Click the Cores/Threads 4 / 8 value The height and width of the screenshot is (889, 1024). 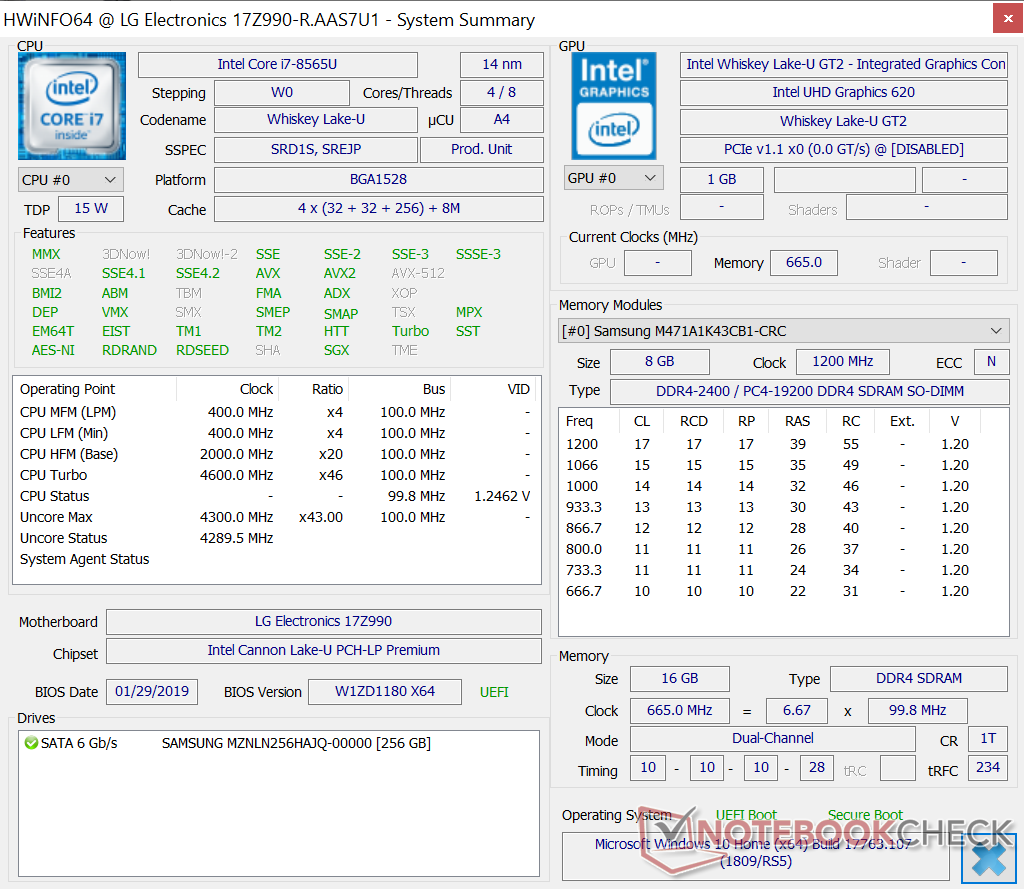[x=502, y=92]
